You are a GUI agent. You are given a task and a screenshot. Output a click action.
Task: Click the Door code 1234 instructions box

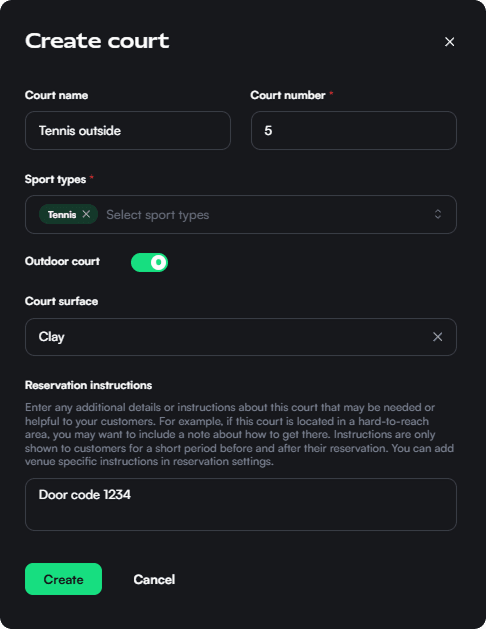point(241,504)
